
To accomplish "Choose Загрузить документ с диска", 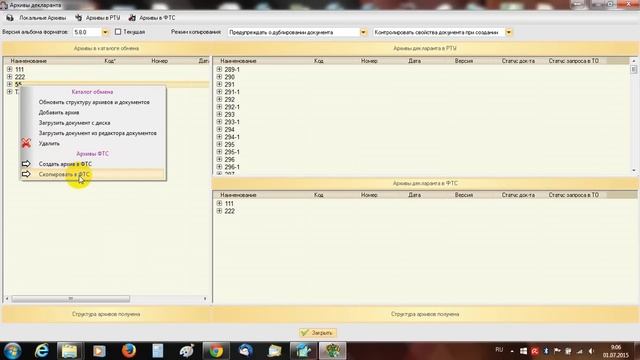I will (x=74, y=123).
